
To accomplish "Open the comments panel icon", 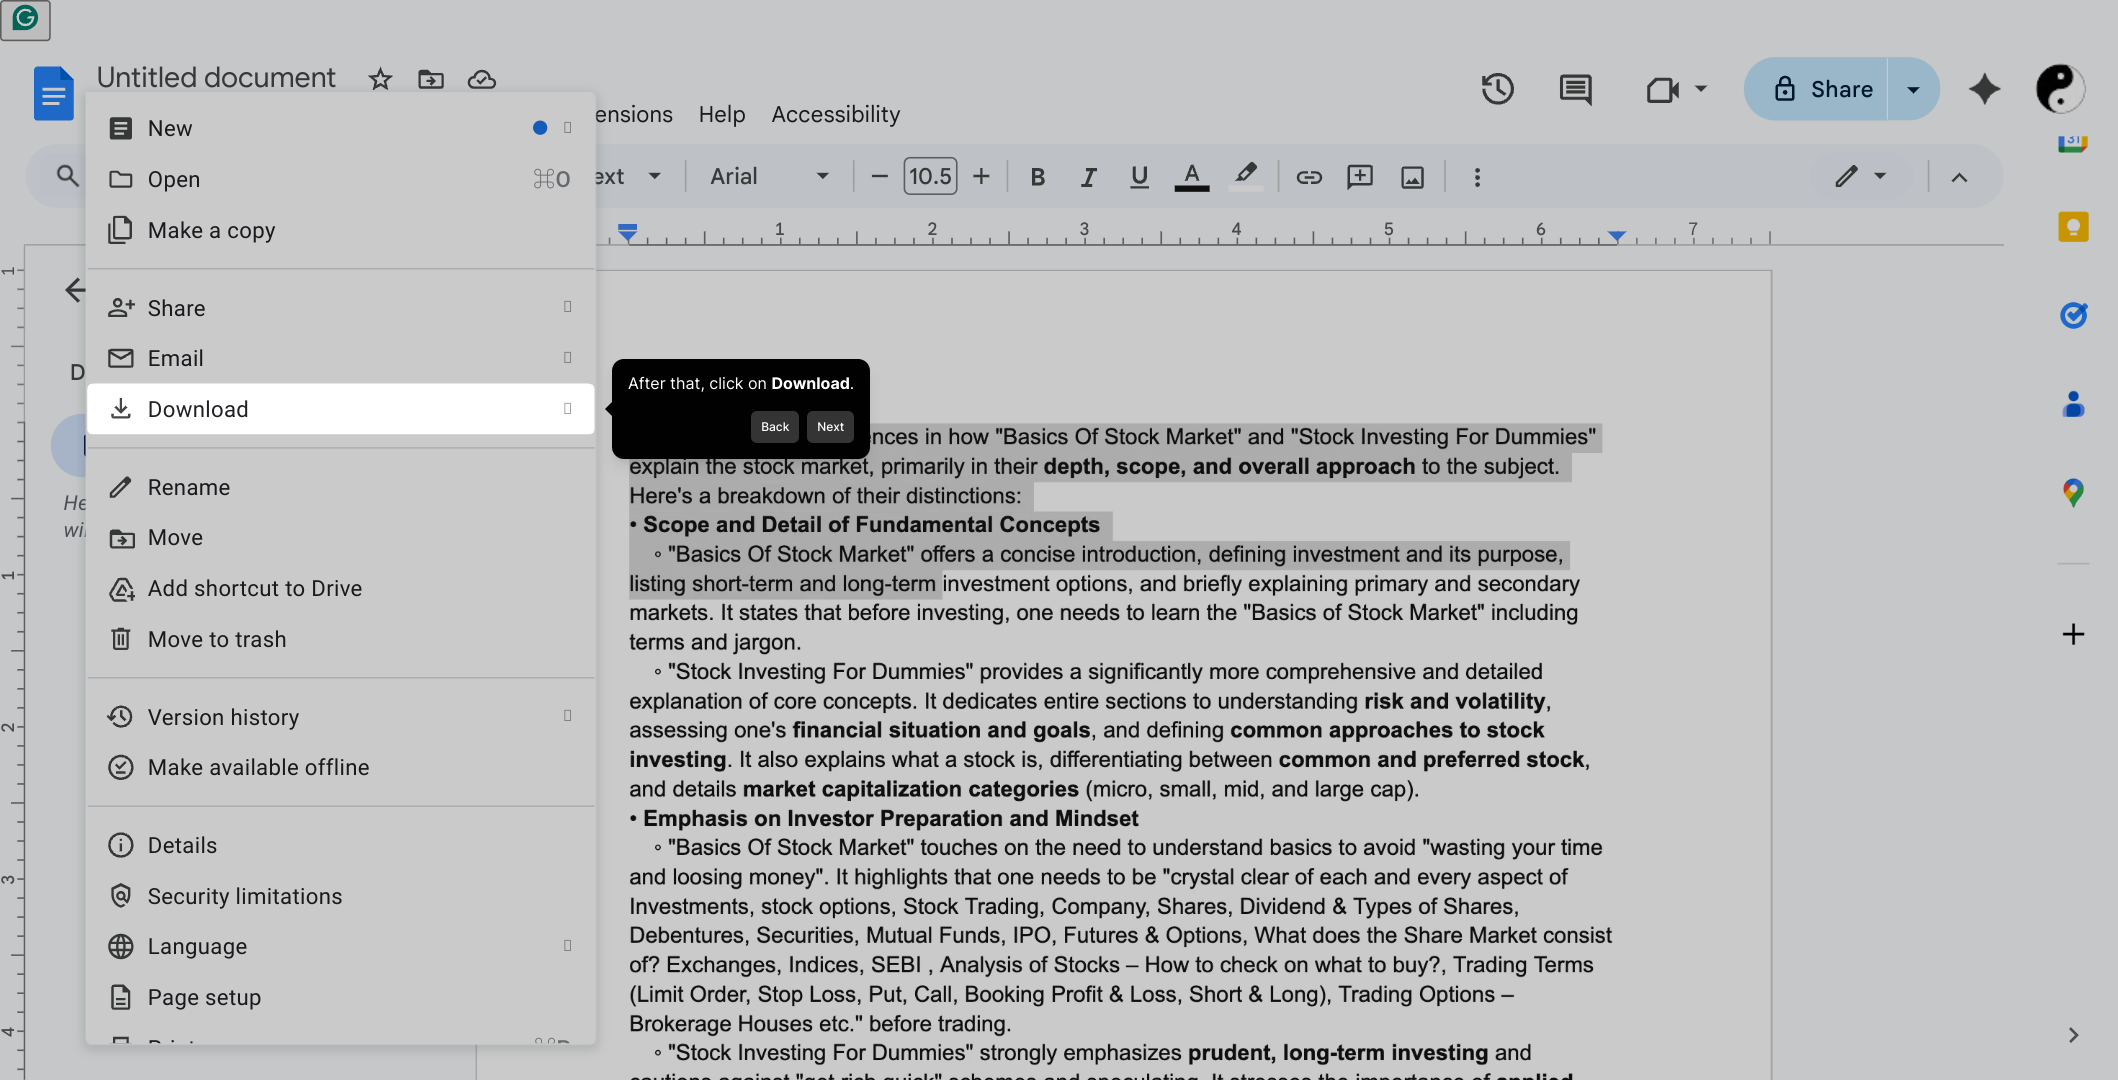I will 1575,89.
